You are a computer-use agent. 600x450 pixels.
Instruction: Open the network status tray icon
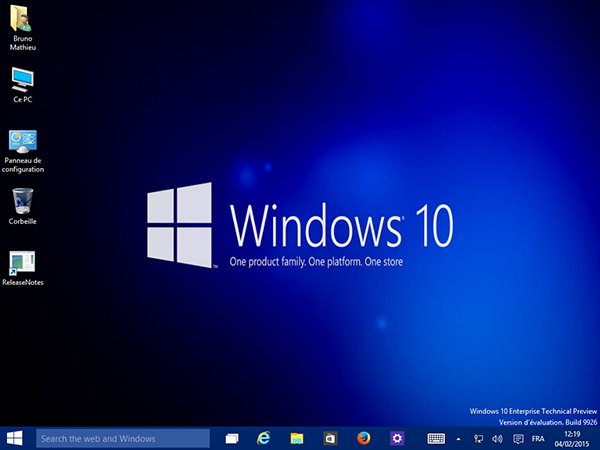pos(478,438)
